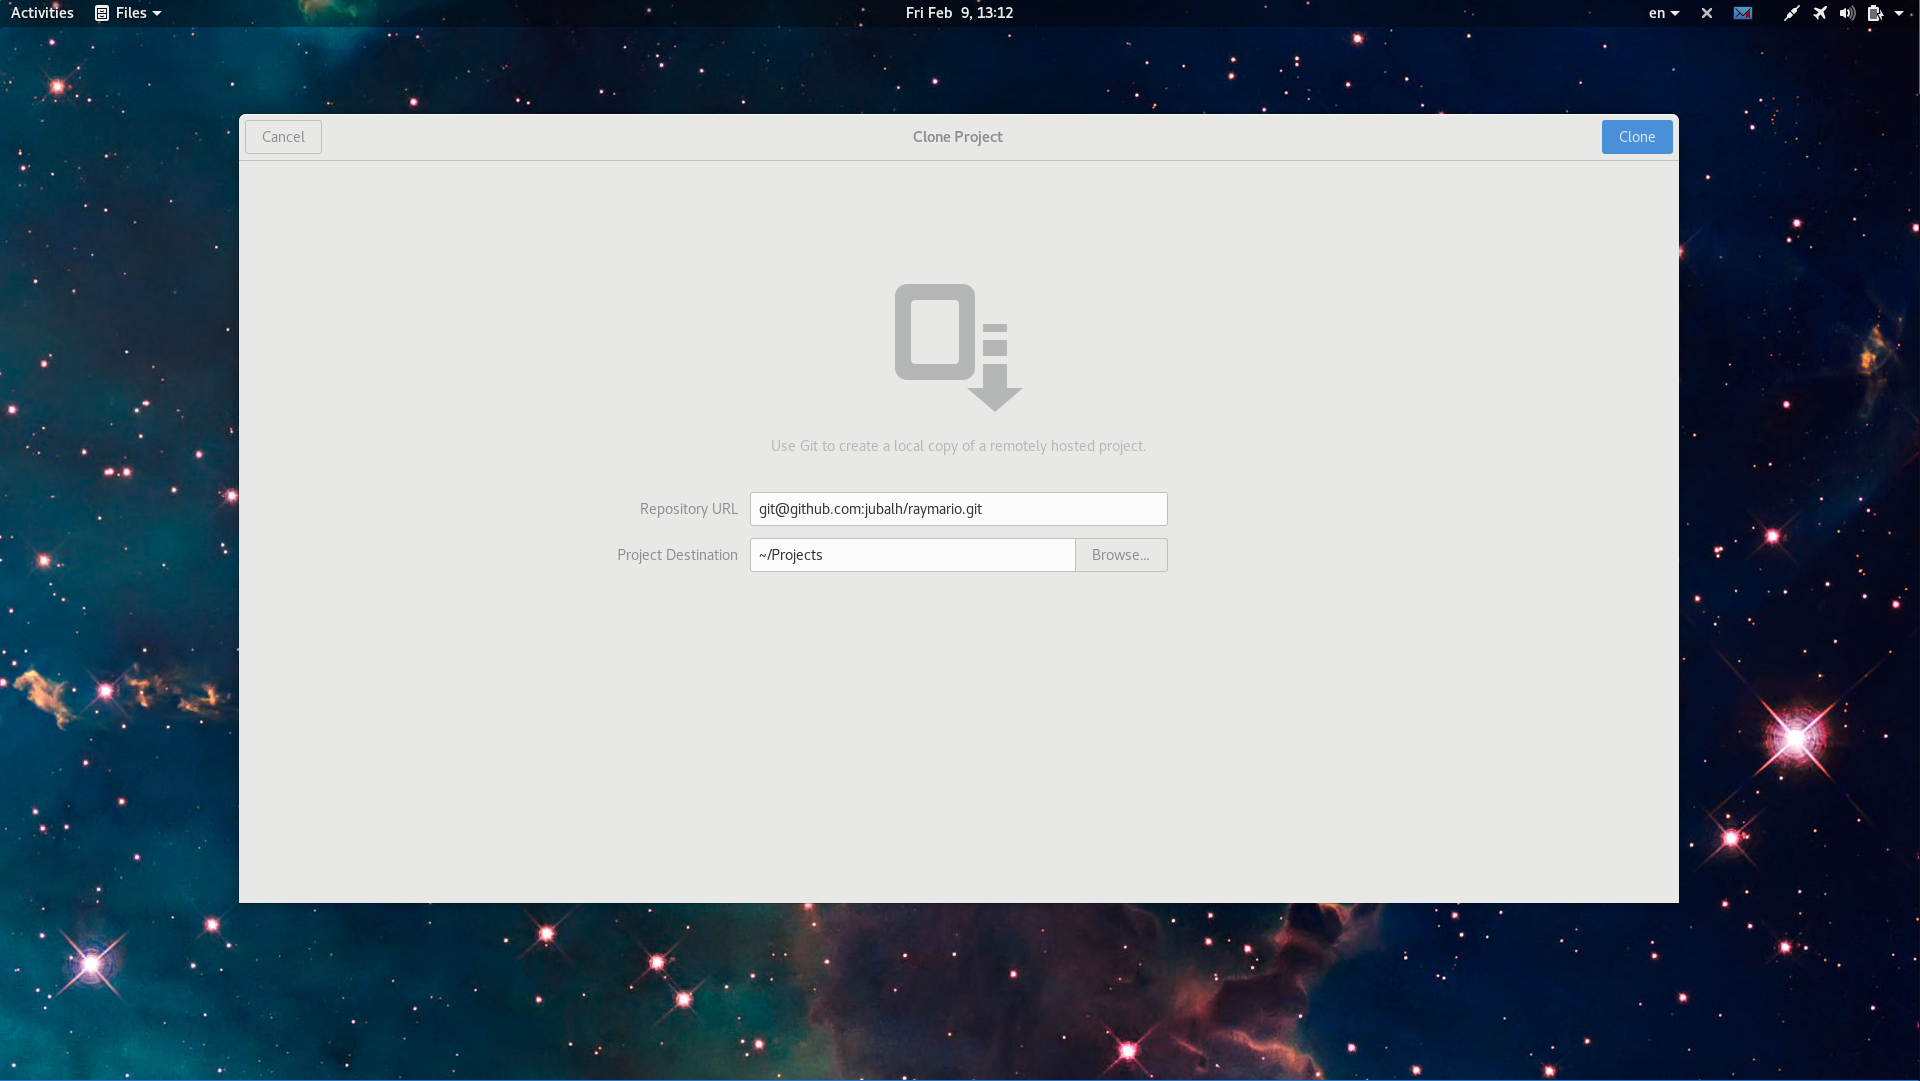The height and width of the screenshot is (1081, 1920).
Task: Click the Browse... button for destination
Action: pos(1121,555)
